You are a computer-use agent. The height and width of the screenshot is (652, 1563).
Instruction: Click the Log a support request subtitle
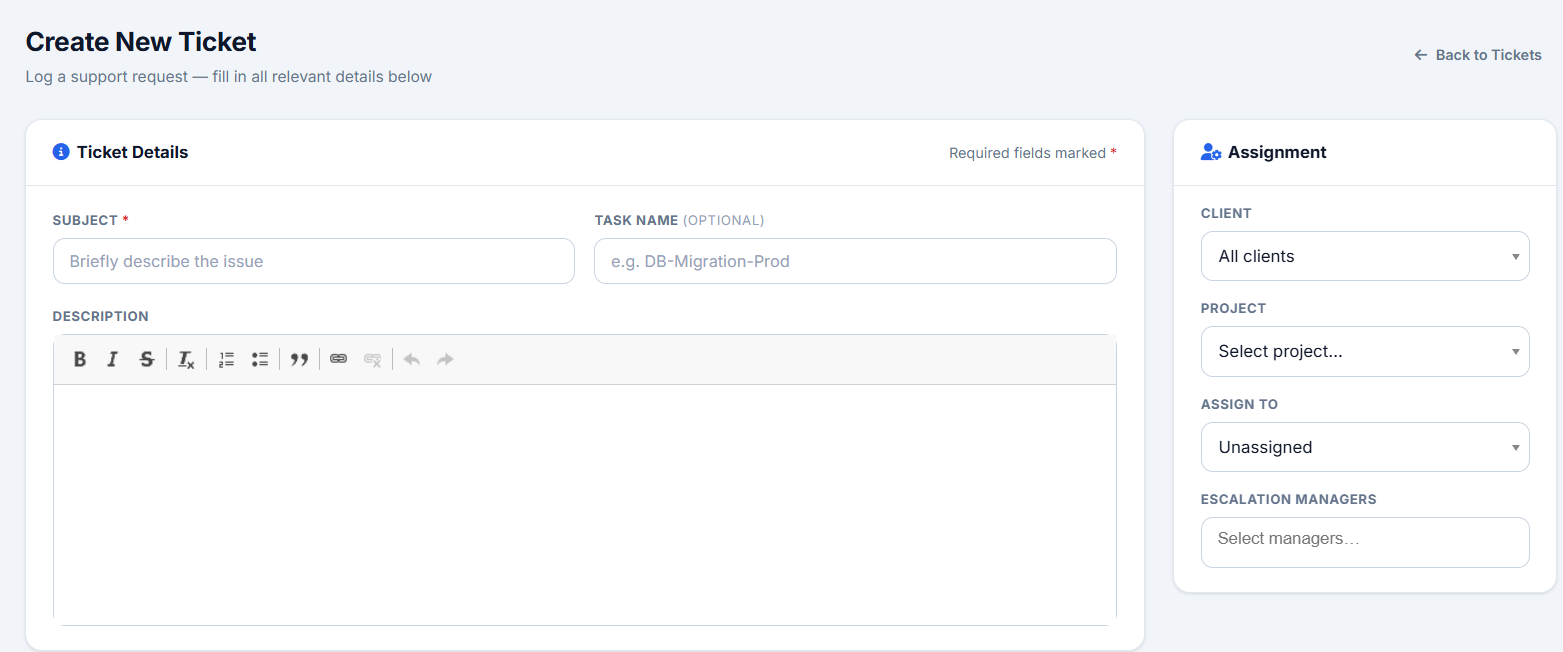[x=229, y=76]
